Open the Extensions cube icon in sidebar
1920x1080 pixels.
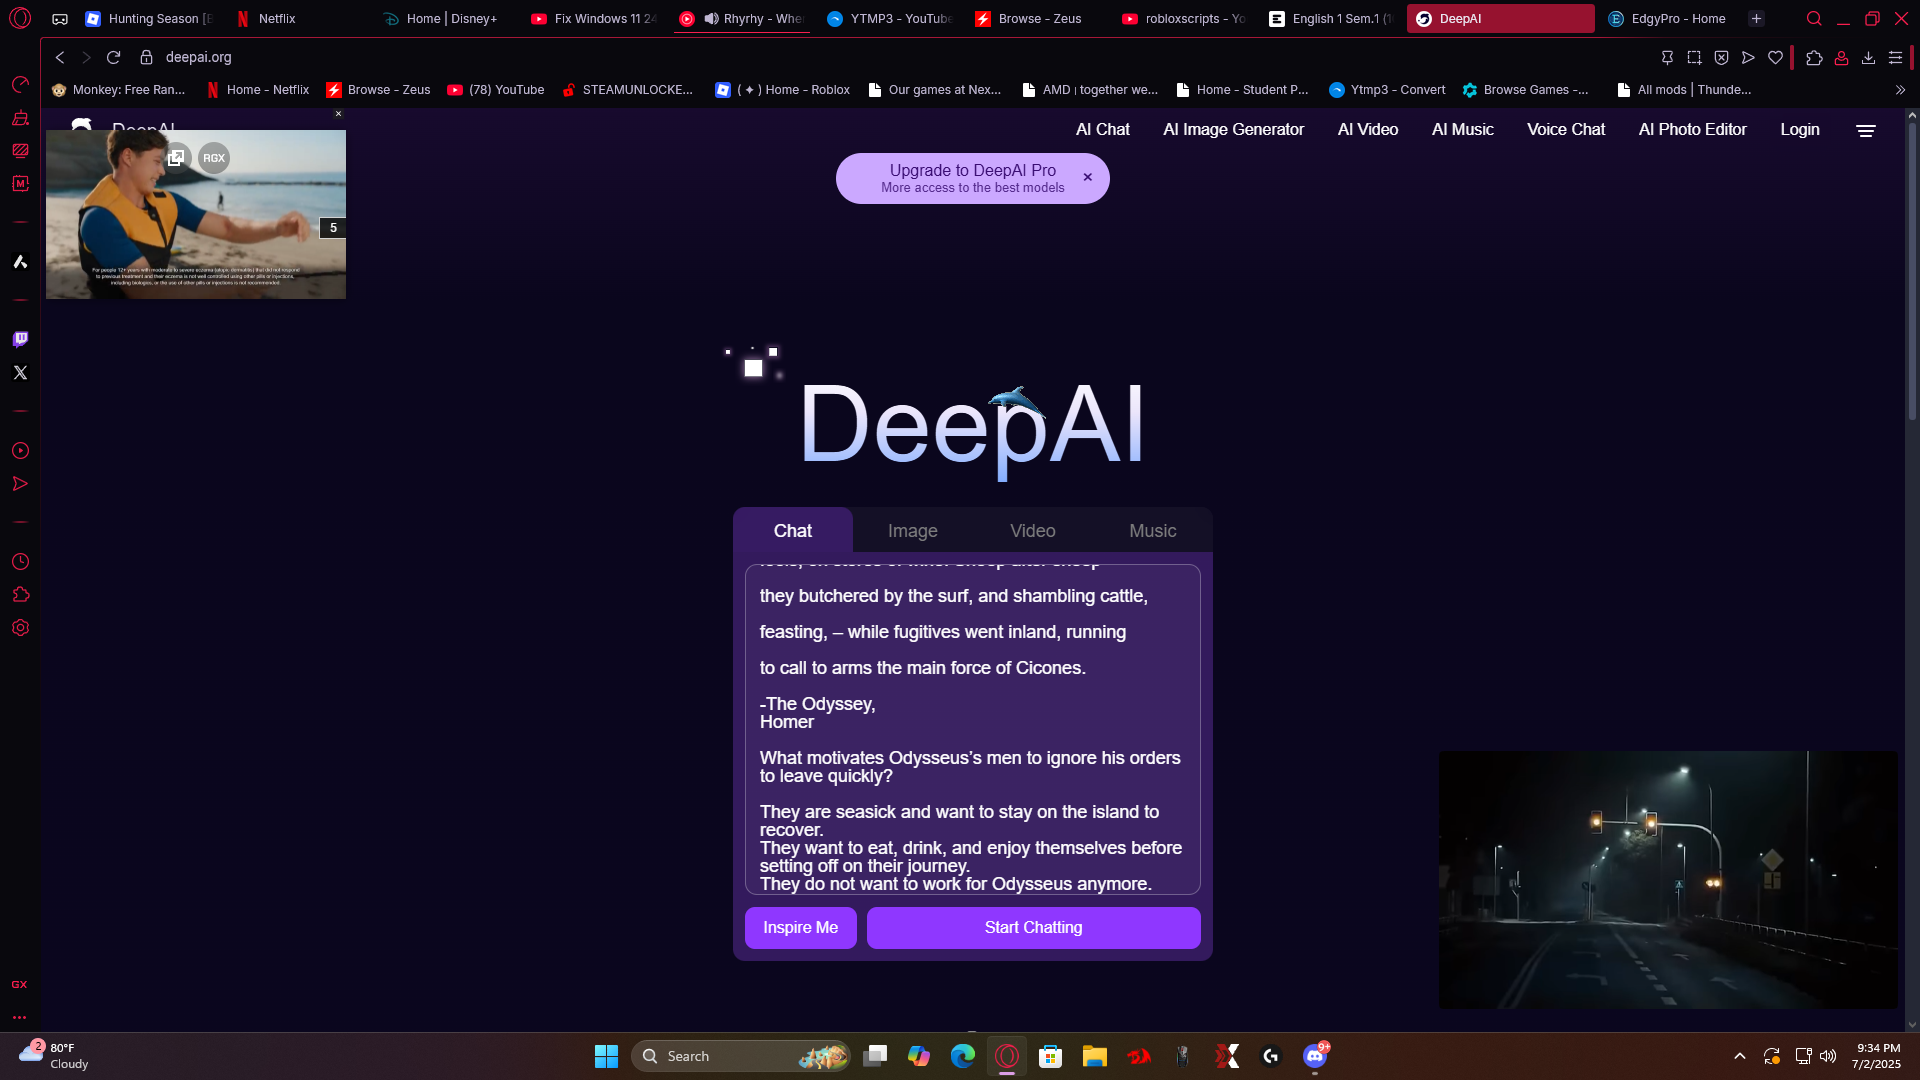pos(20,595)
